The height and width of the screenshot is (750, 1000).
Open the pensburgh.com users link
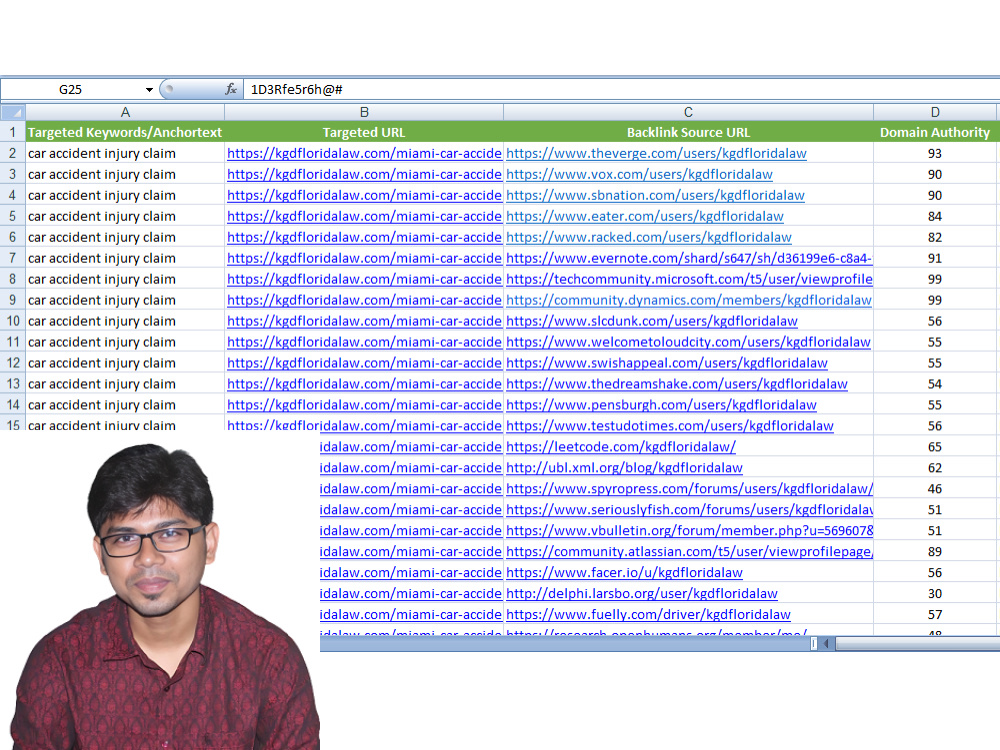pyautogui.click(x=661, y=405)
